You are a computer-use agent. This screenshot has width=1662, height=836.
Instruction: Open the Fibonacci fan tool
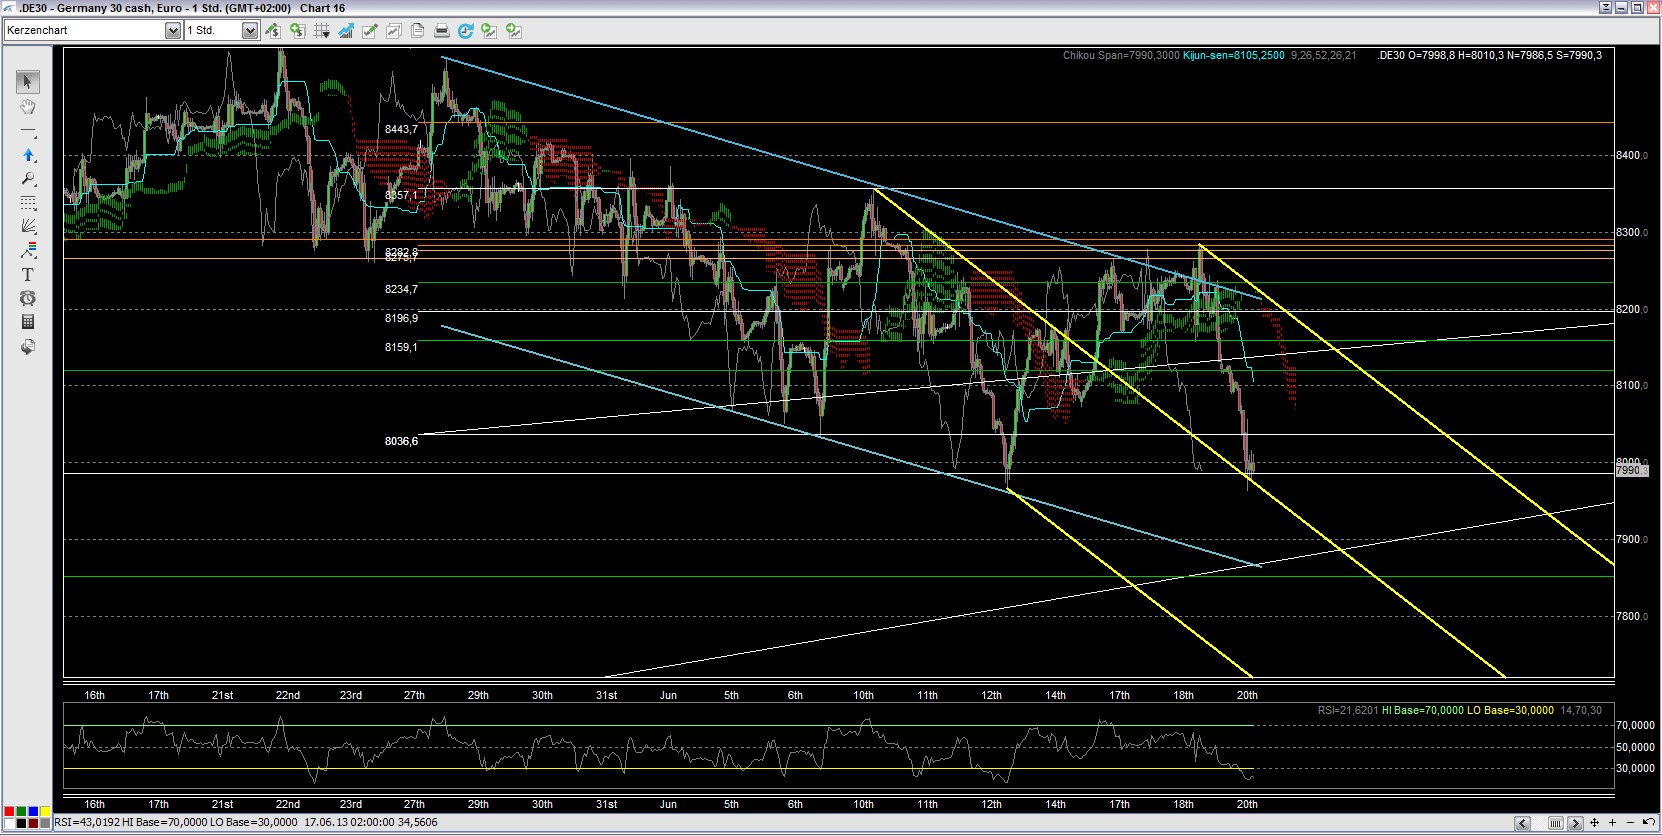tap(28, 227)
